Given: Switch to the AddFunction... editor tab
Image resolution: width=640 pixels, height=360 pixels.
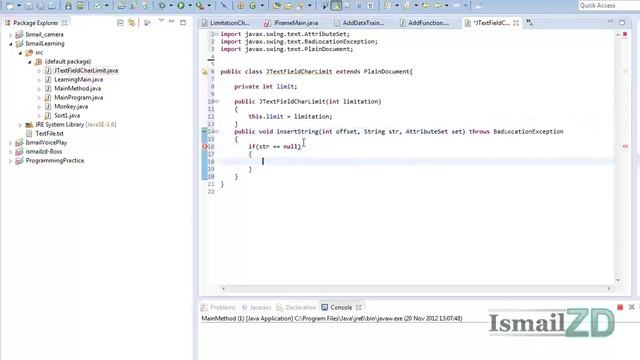Looking at the screenshot, I should pos(424,23).
